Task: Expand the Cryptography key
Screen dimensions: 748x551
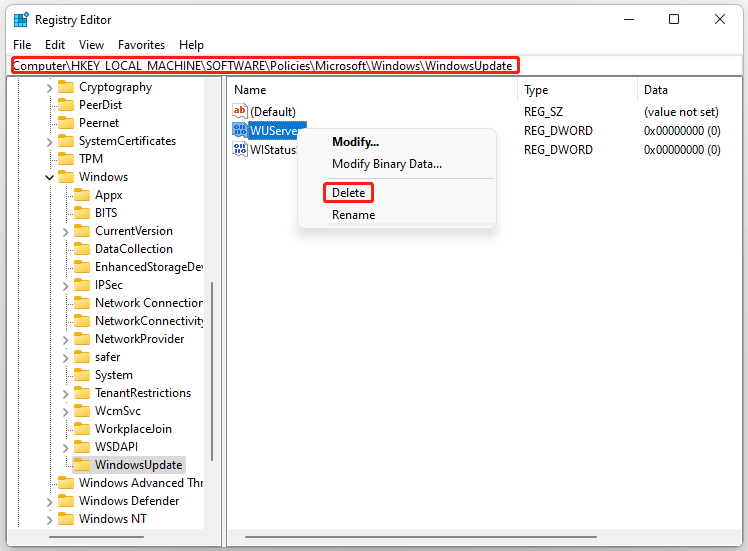Action: [50, 88]
